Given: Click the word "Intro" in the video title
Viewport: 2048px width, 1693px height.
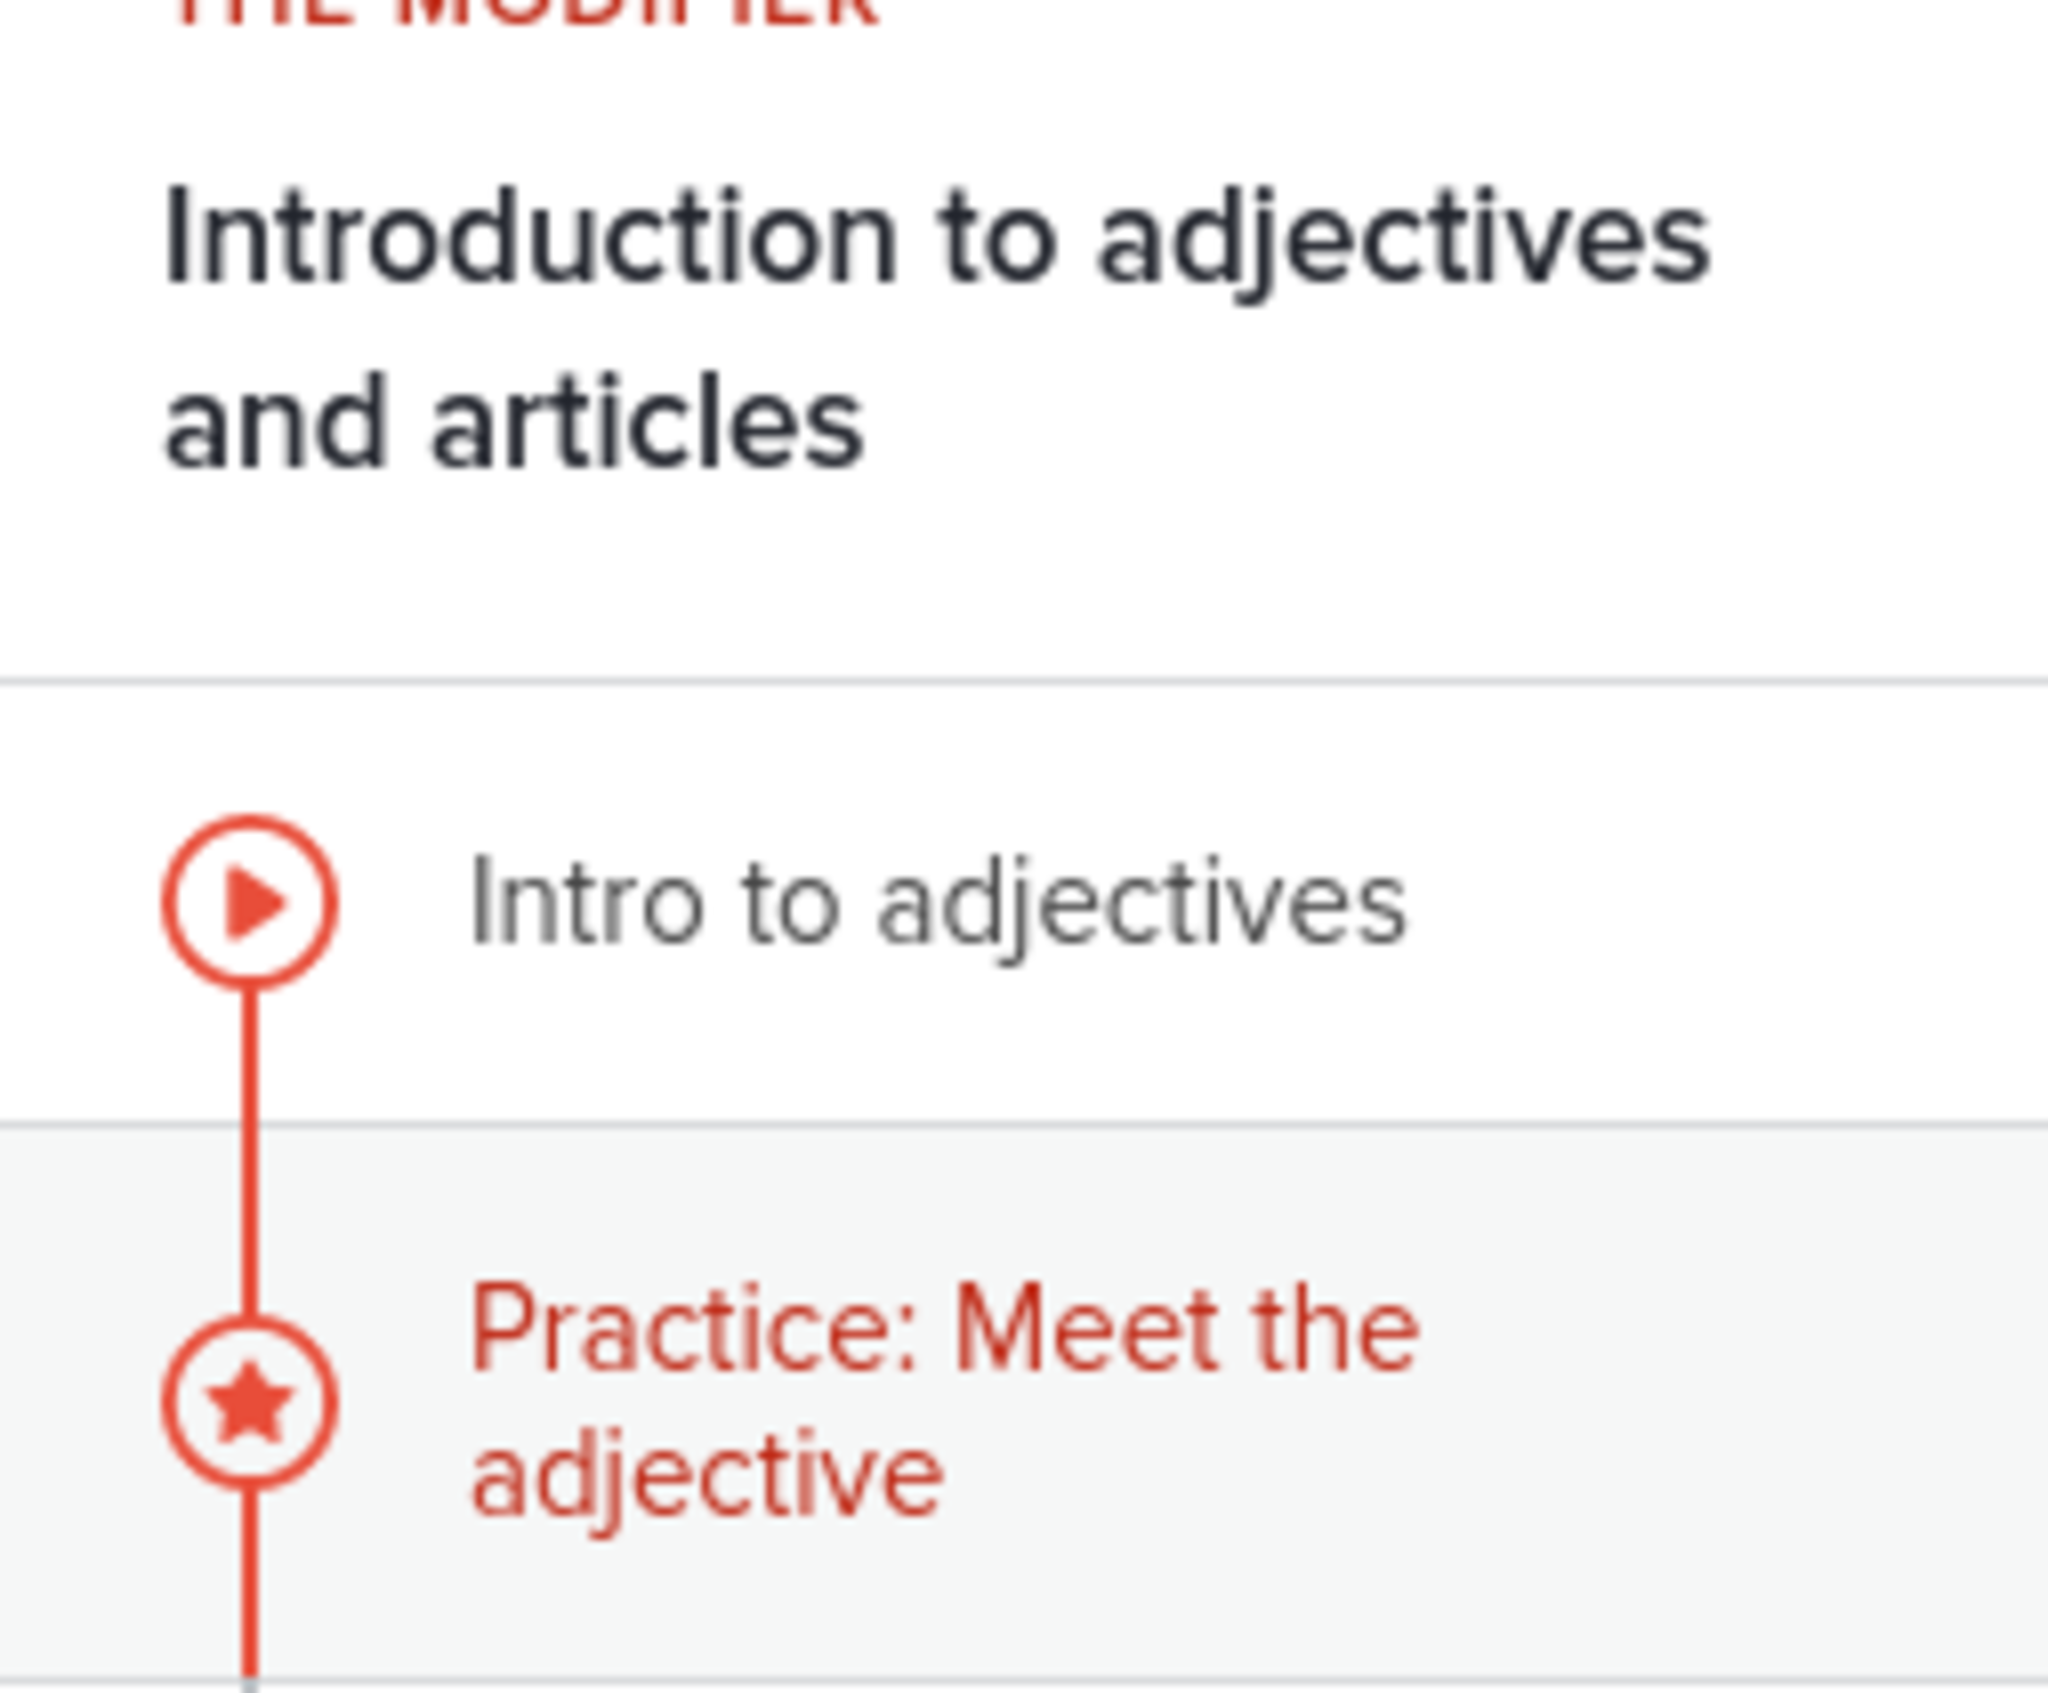Looking at the screenshot, I should (586, 904).
